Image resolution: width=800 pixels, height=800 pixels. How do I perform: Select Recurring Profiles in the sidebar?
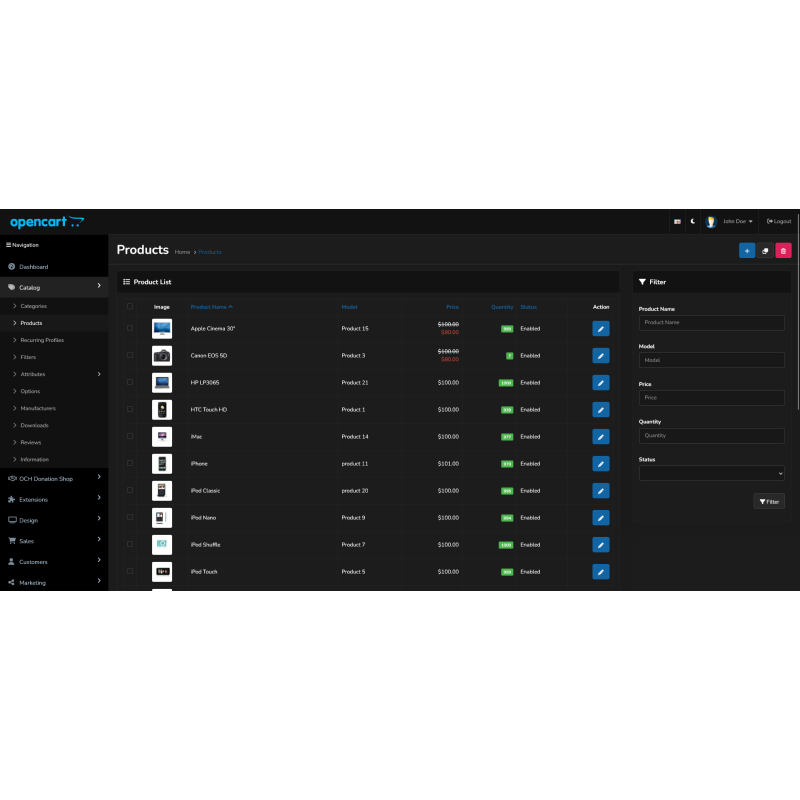(x=45, y=340)
